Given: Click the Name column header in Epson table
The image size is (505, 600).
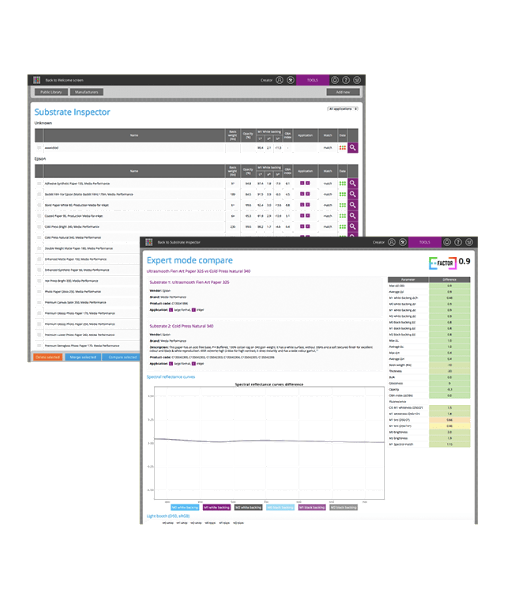Looking at the screenshot, I should 134,171.
